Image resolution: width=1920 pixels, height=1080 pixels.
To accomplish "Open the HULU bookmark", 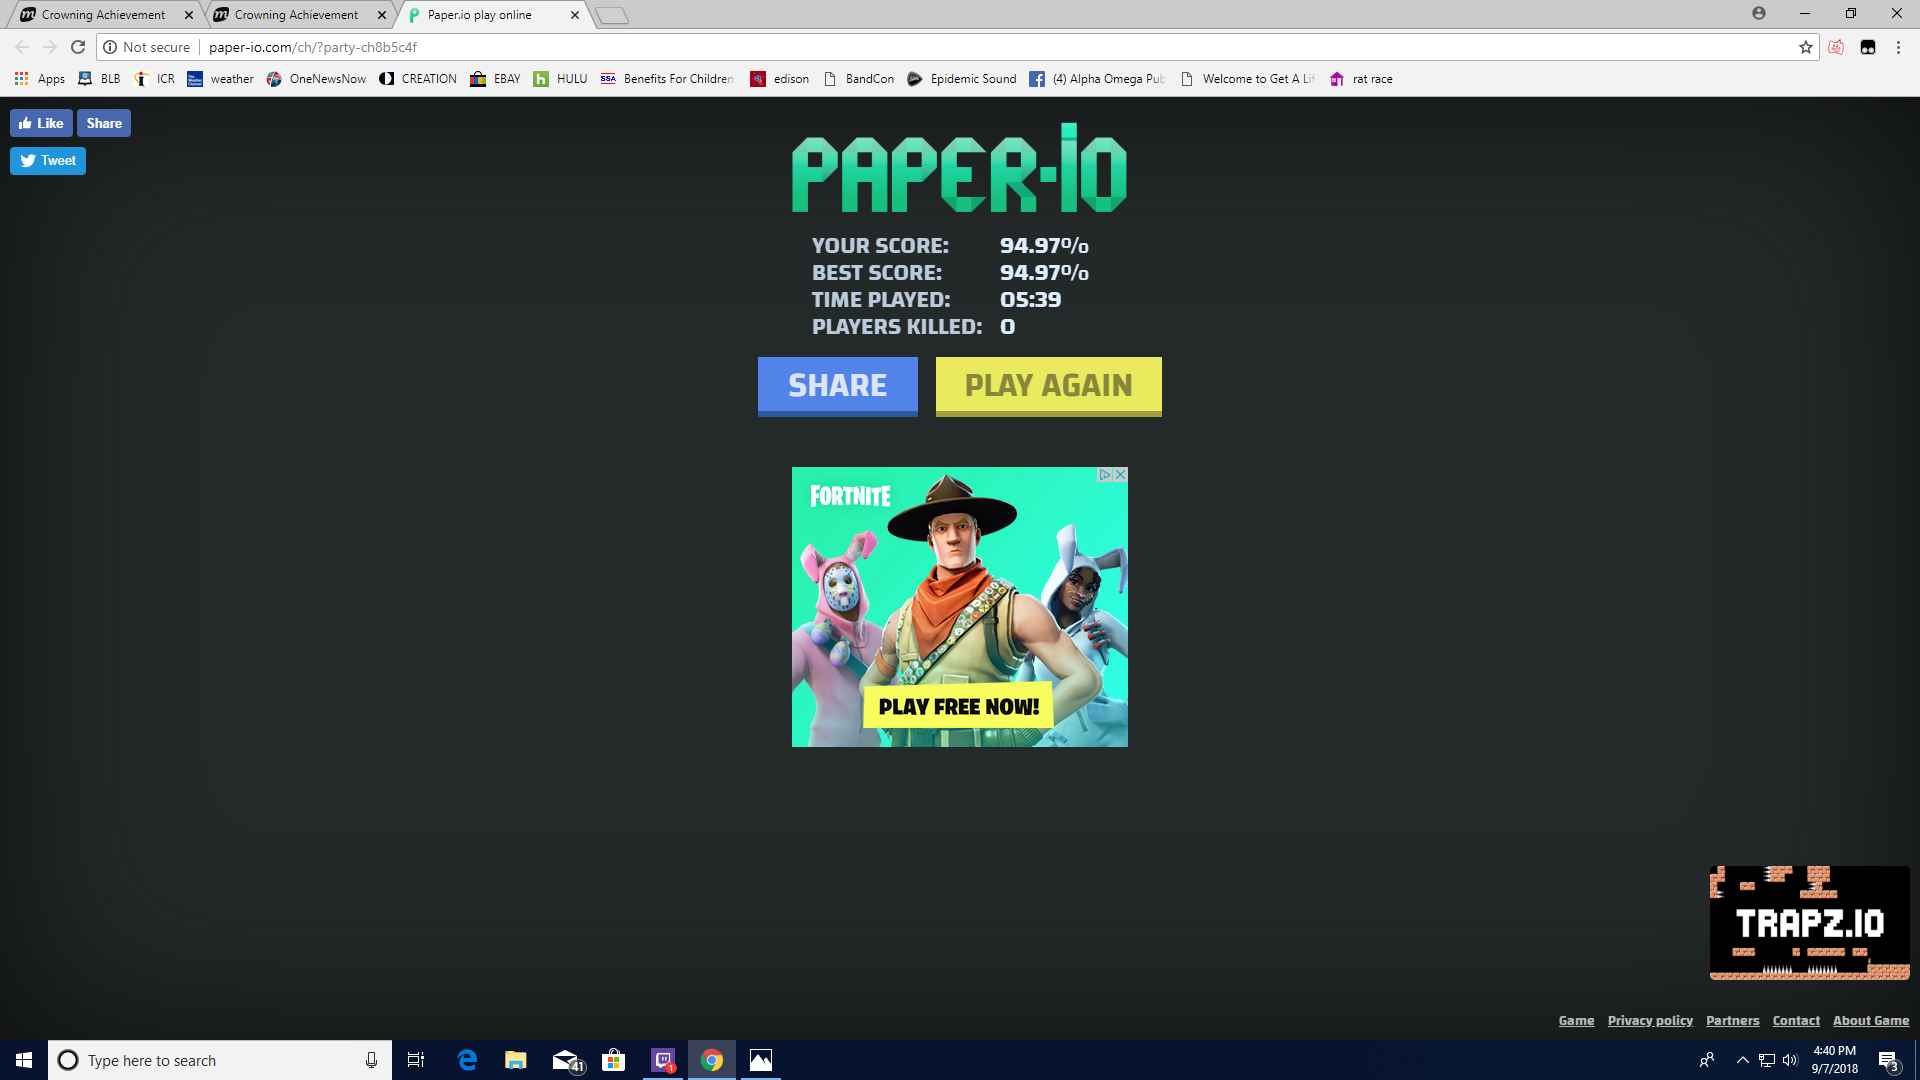I will [560, 79].
